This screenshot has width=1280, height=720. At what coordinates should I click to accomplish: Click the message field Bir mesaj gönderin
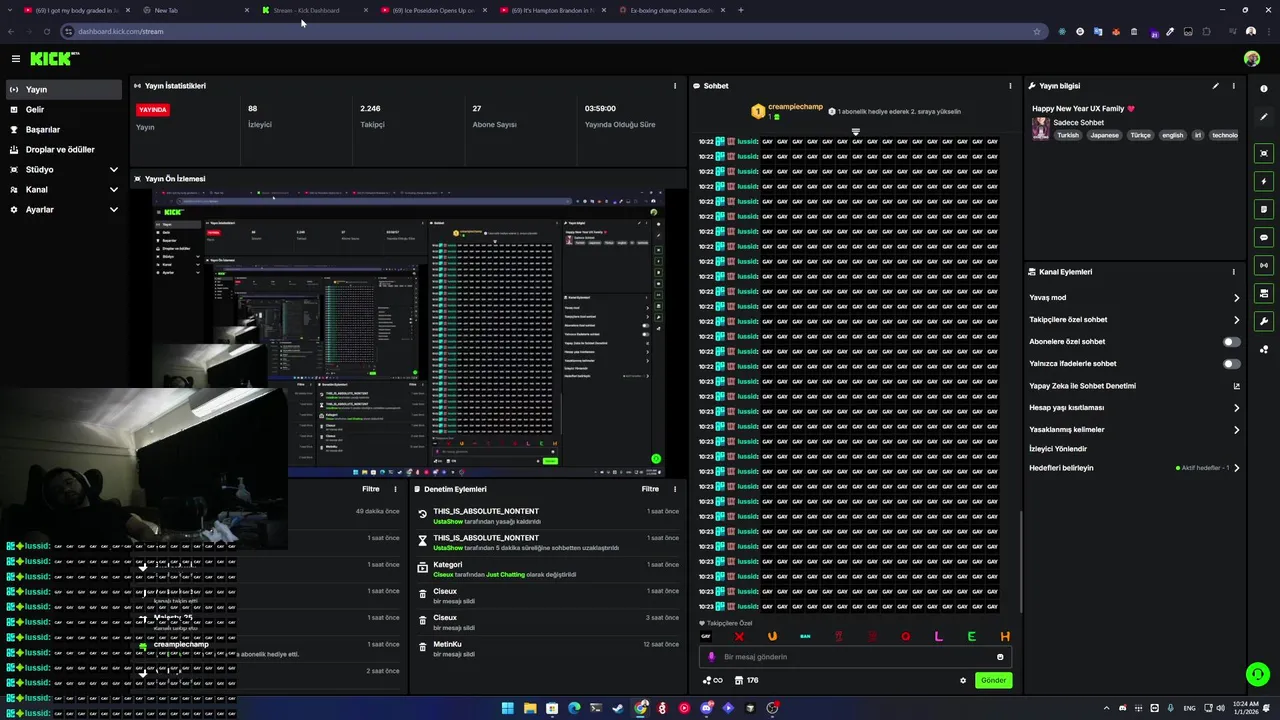click(x=855, y=657)
